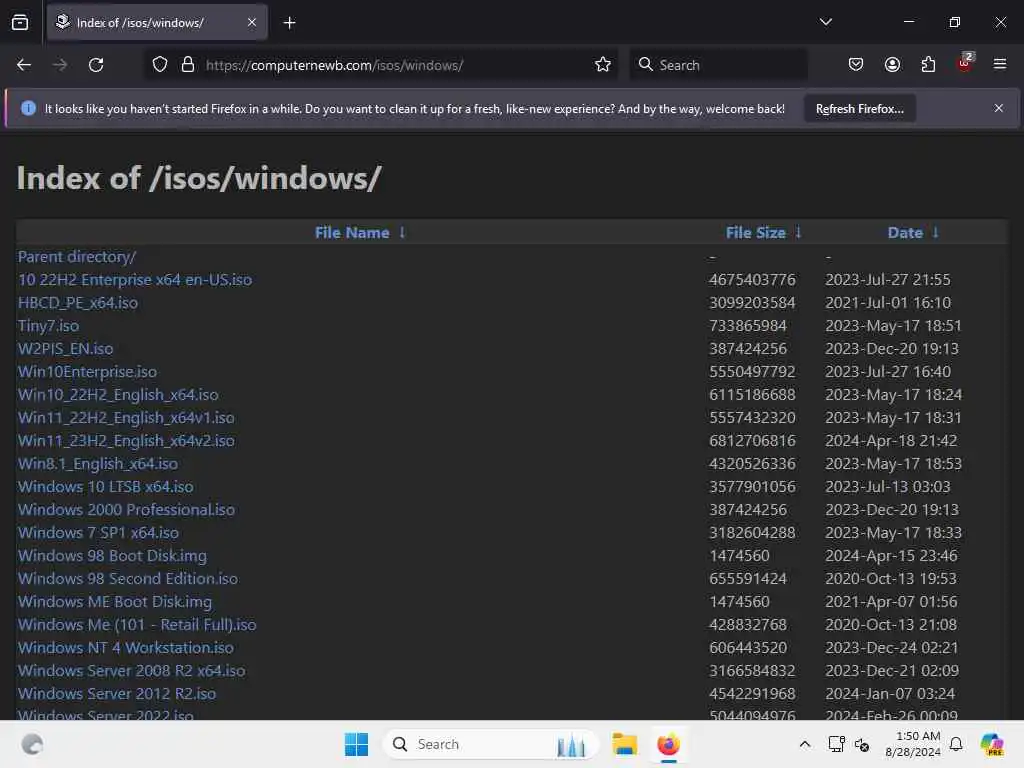Click Refresh Firefox... button
The image size is (1024, 768).
coord(859,109)
